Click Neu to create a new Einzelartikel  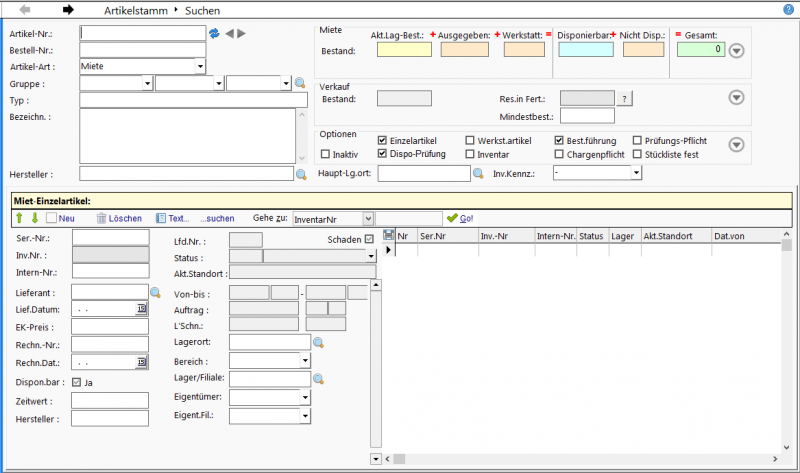pyautogui.click(x=61, y=218)
